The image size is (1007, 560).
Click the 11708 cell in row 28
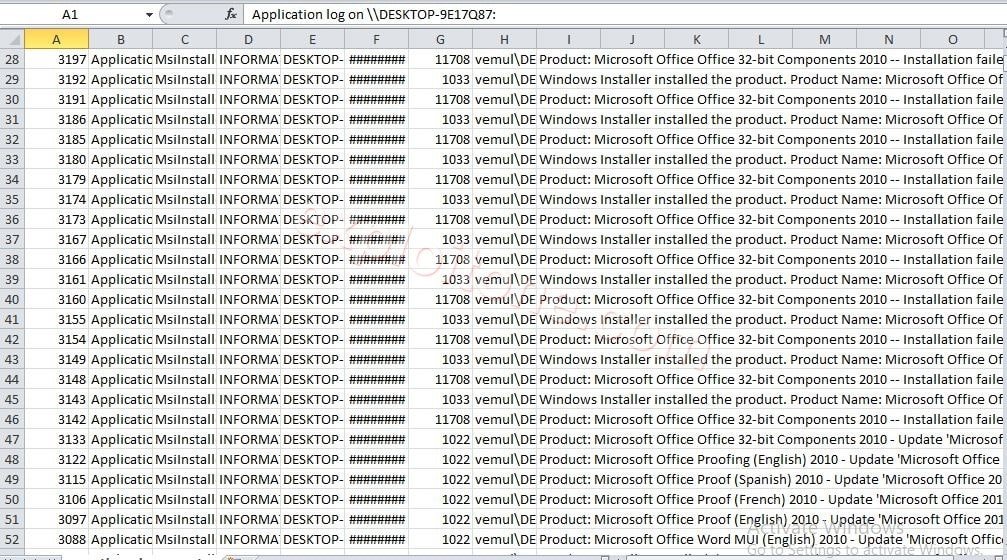coord(440,60)
